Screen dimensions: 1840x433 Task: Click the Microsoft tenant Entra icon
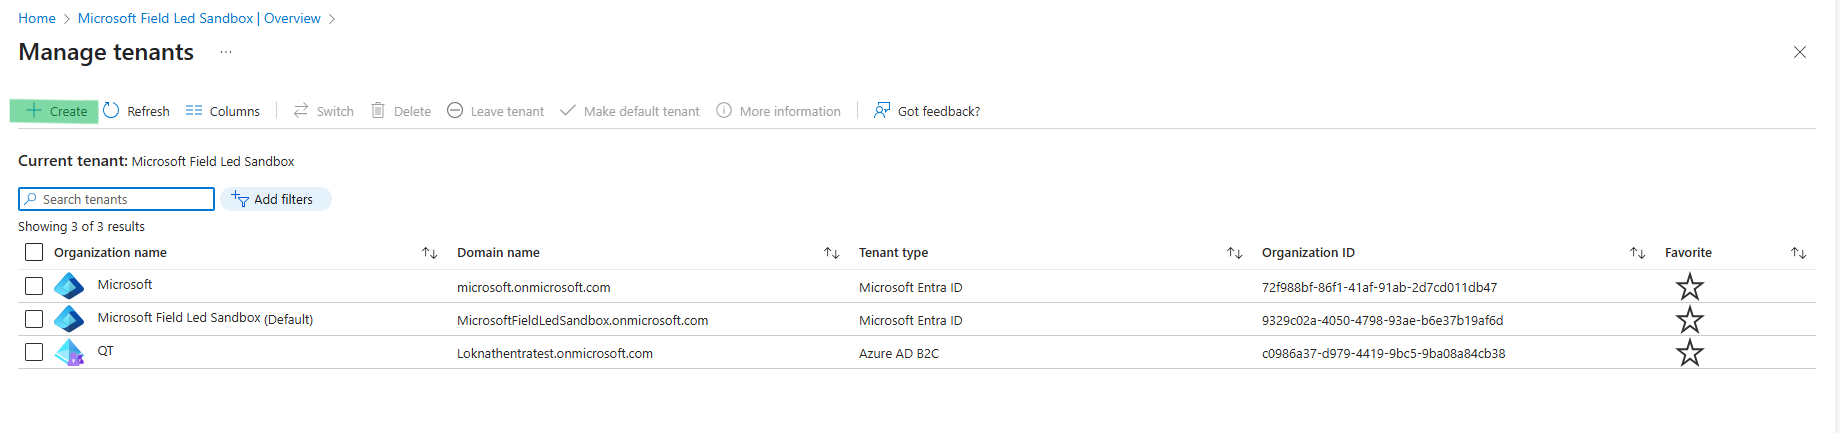point(69,286)
